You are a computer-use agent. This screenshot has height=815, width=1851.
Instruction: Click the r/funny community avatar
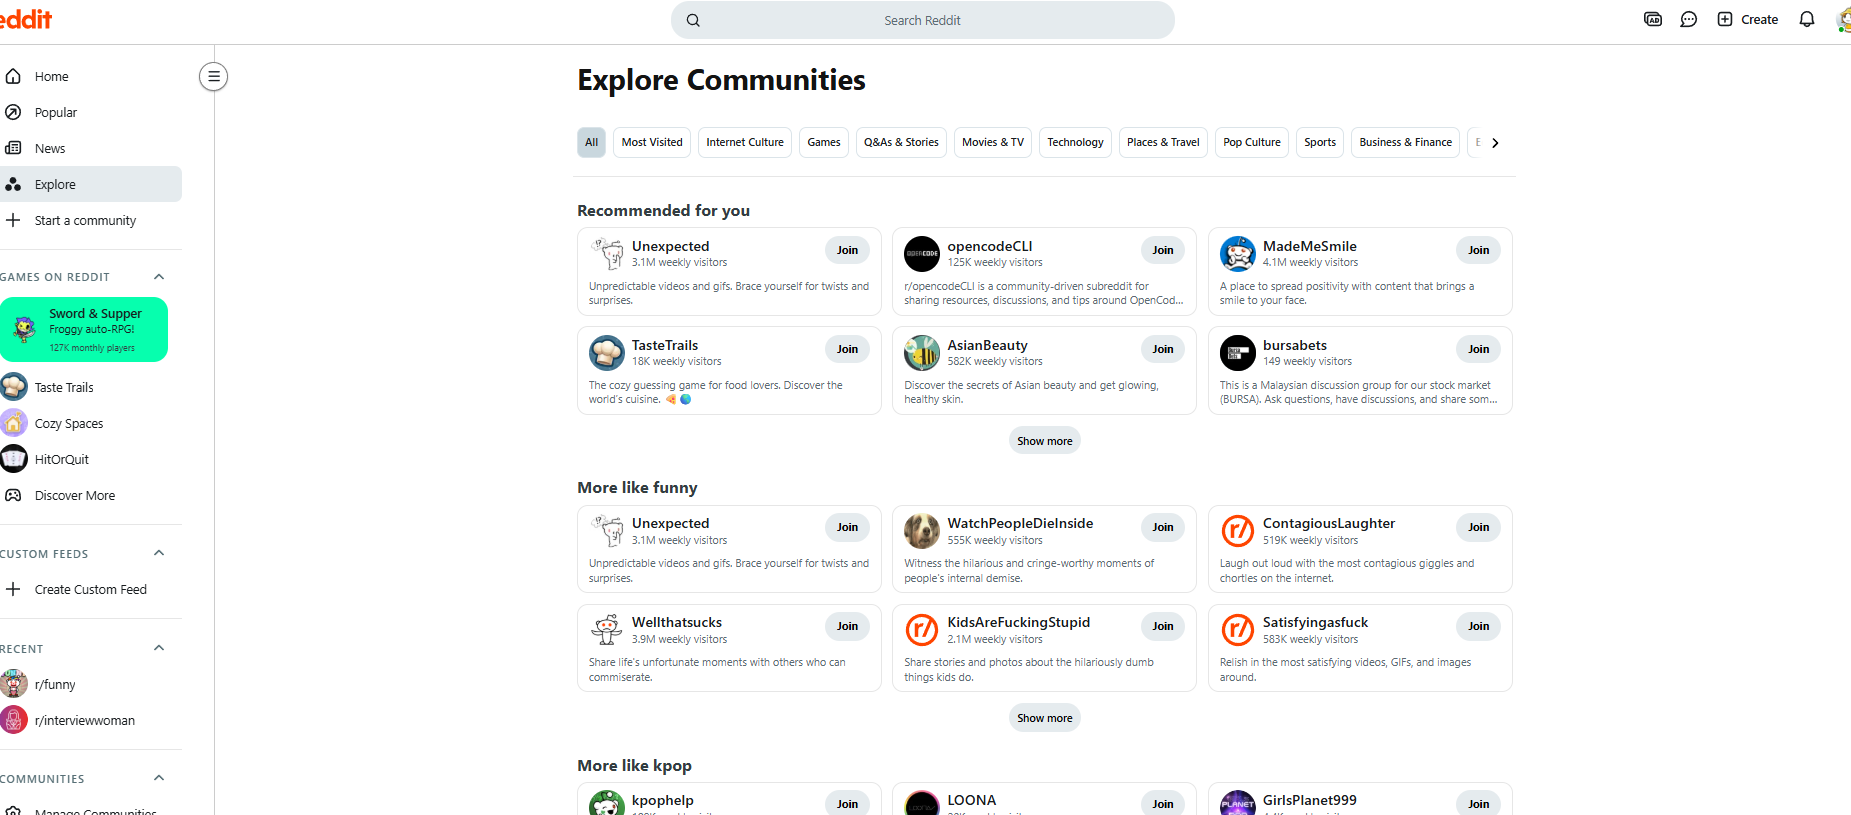pyautogui.click(x=14, y=684)
